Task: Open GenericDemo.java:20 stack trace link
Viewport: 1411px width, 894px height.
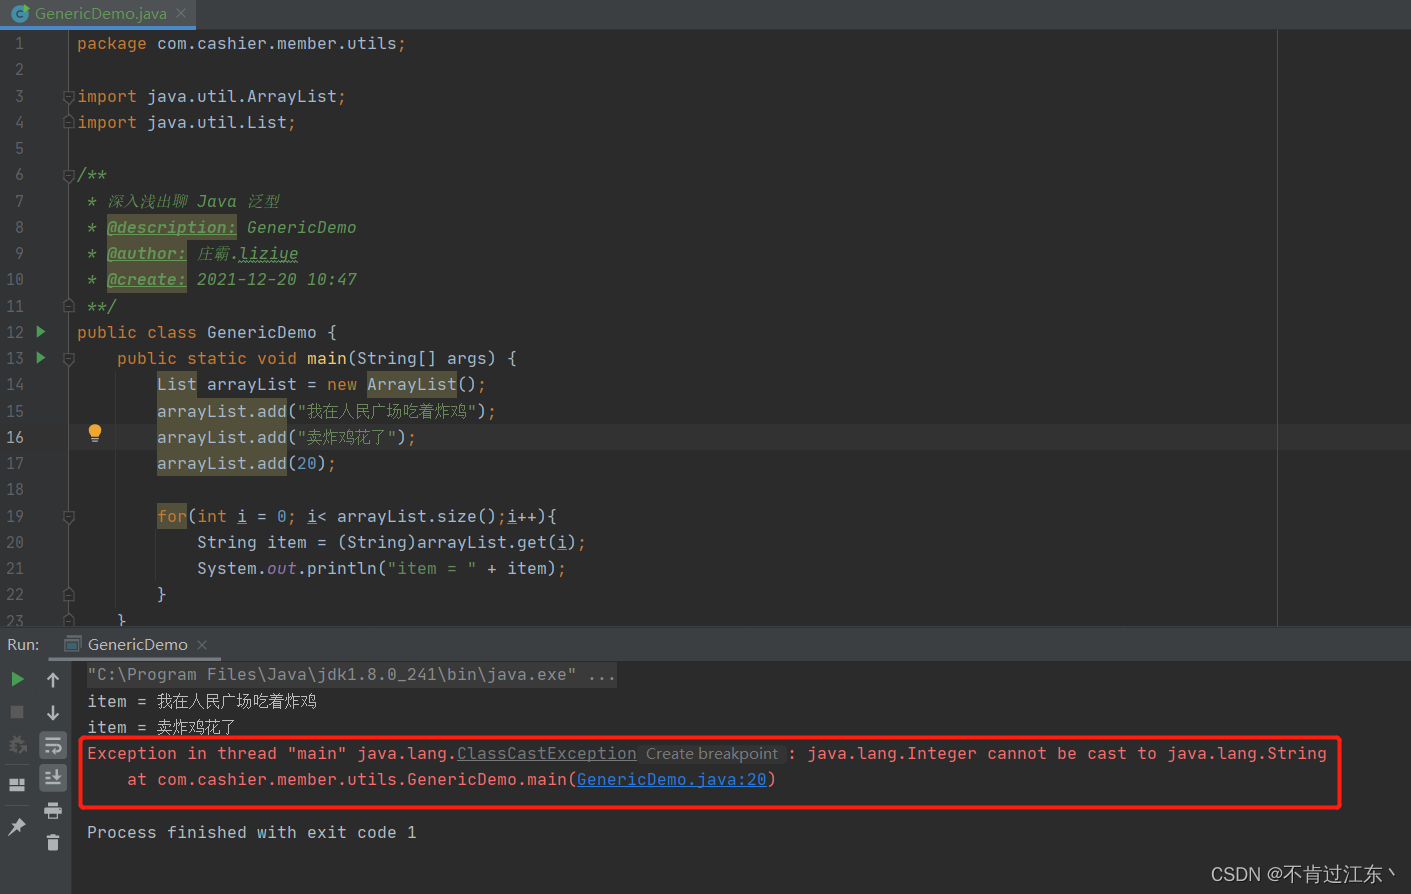Action: (x=672, y=779)
